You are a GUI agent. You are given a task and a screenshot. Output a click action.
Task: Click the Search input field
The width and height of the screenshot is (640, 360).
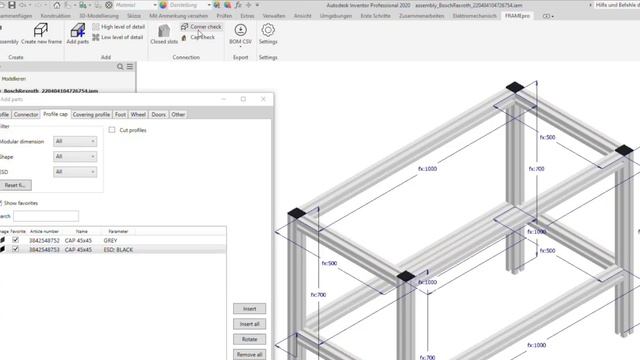(46, 216)
